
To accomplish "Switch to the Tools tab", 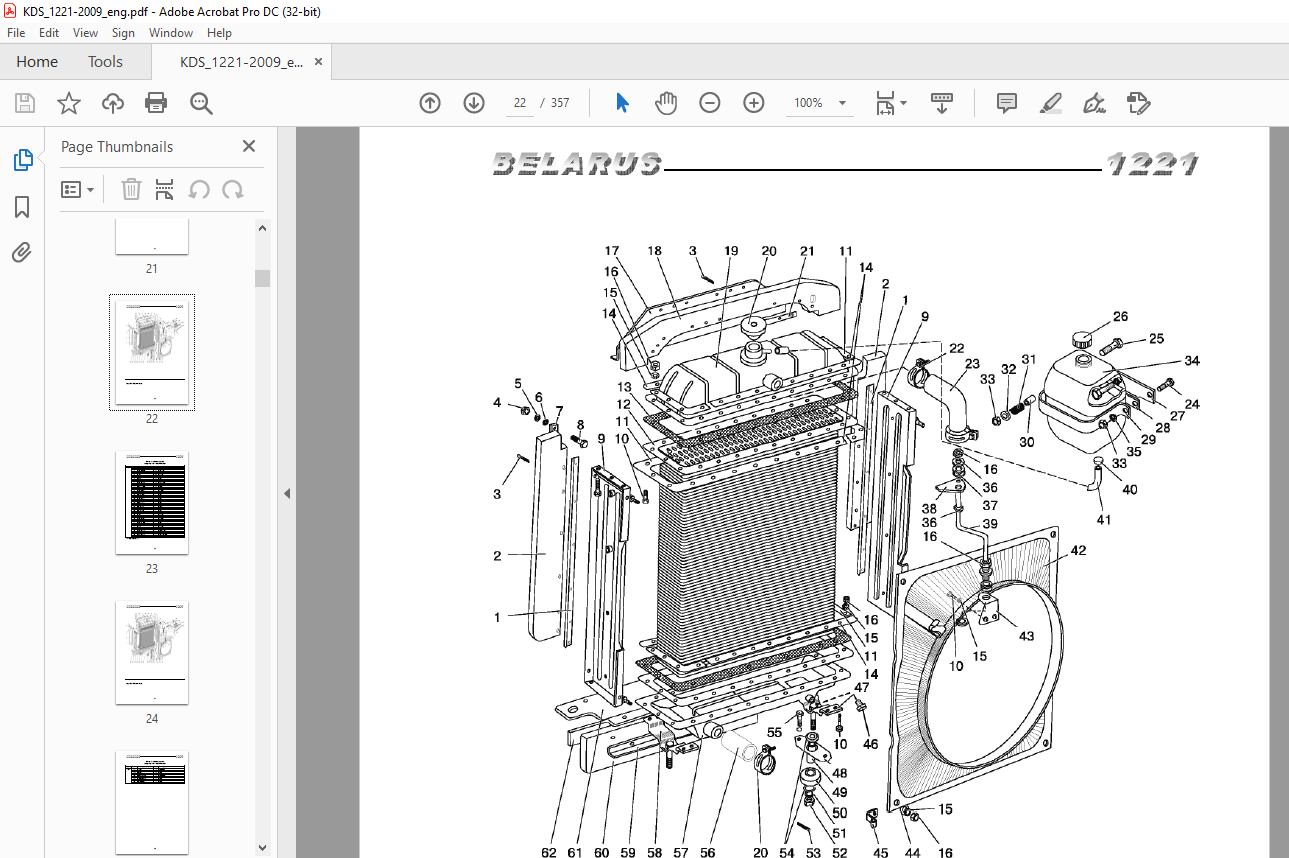I will click(105, 62).
